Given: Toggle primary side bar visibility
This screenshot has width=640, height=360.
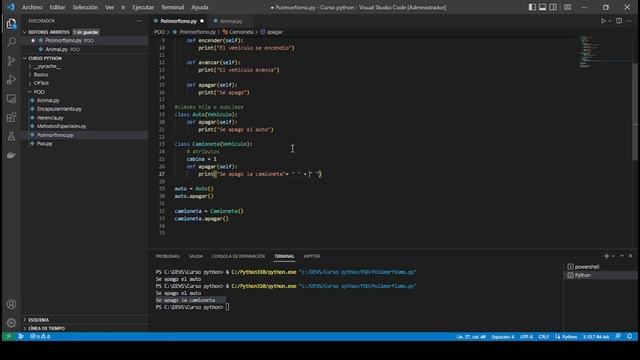Looking at the screenshot, I should [x=532, y=7].
